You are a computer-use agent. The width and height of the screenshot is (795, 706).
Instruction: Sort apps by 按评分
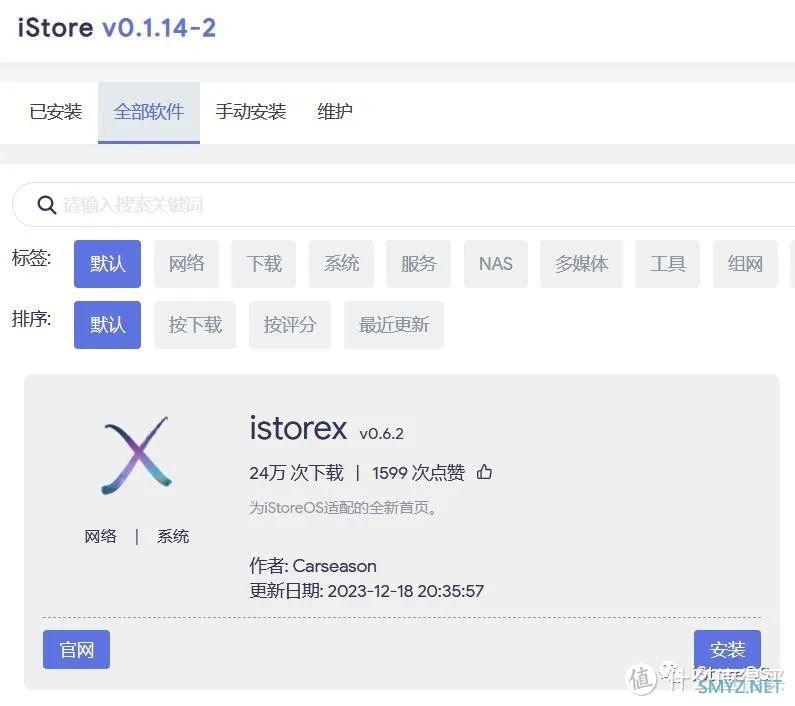click(x=290, y=325)
